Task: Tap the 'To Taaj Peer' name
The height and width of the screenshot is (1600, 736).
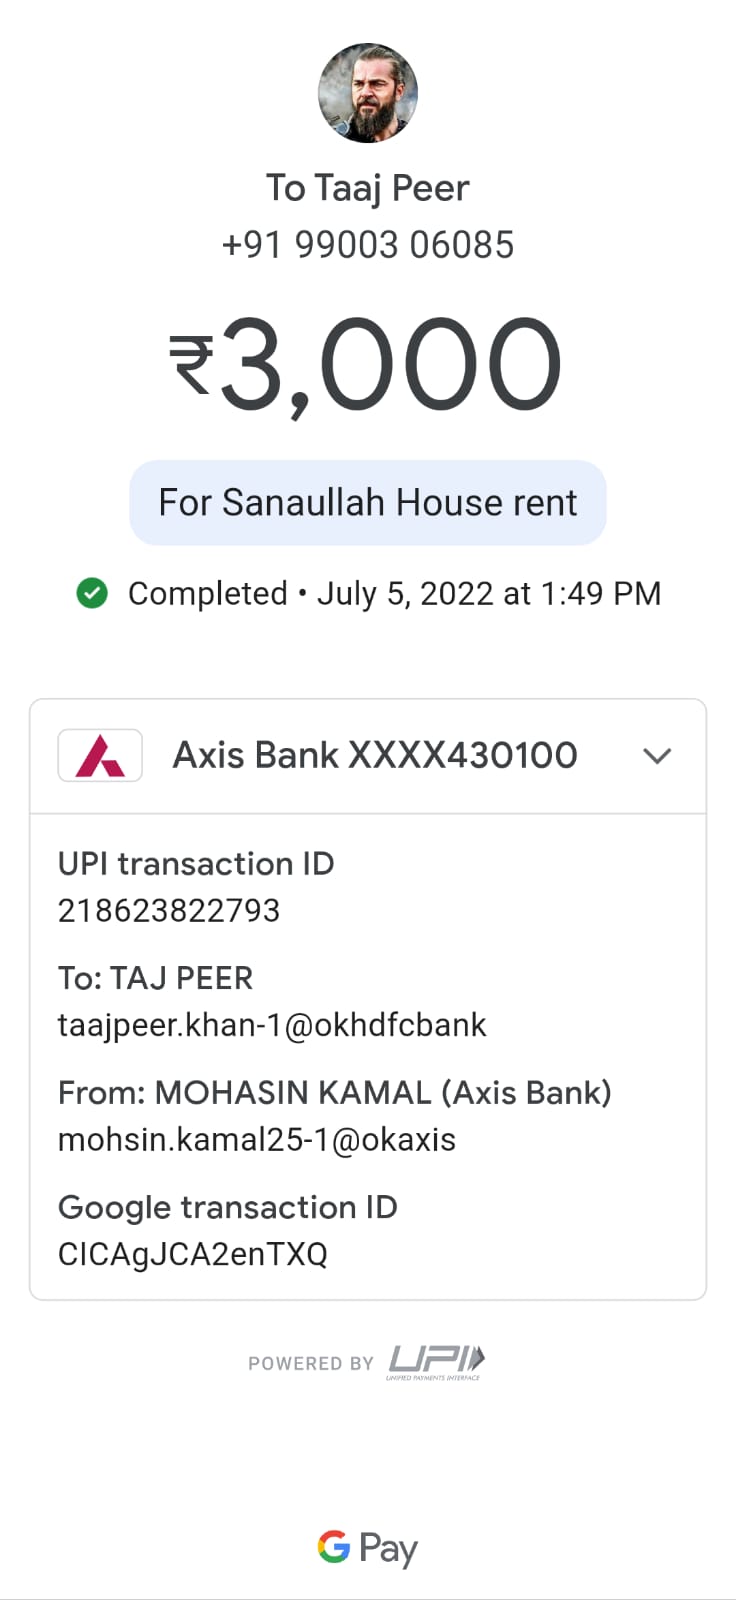Action: (x=368, y=188)
